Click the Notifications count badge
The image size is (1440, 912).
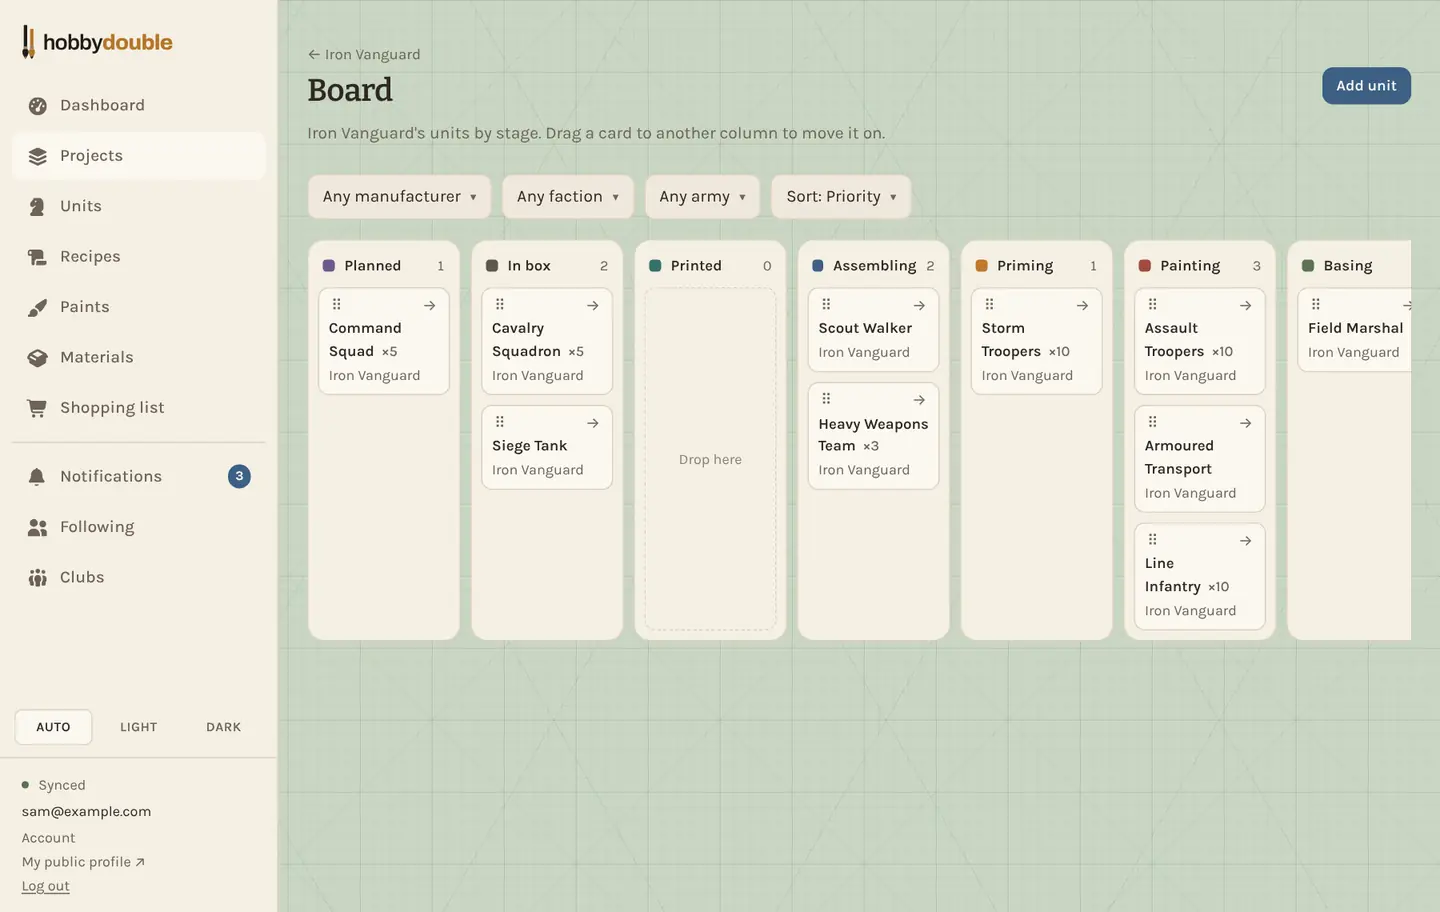click(239, 477)
